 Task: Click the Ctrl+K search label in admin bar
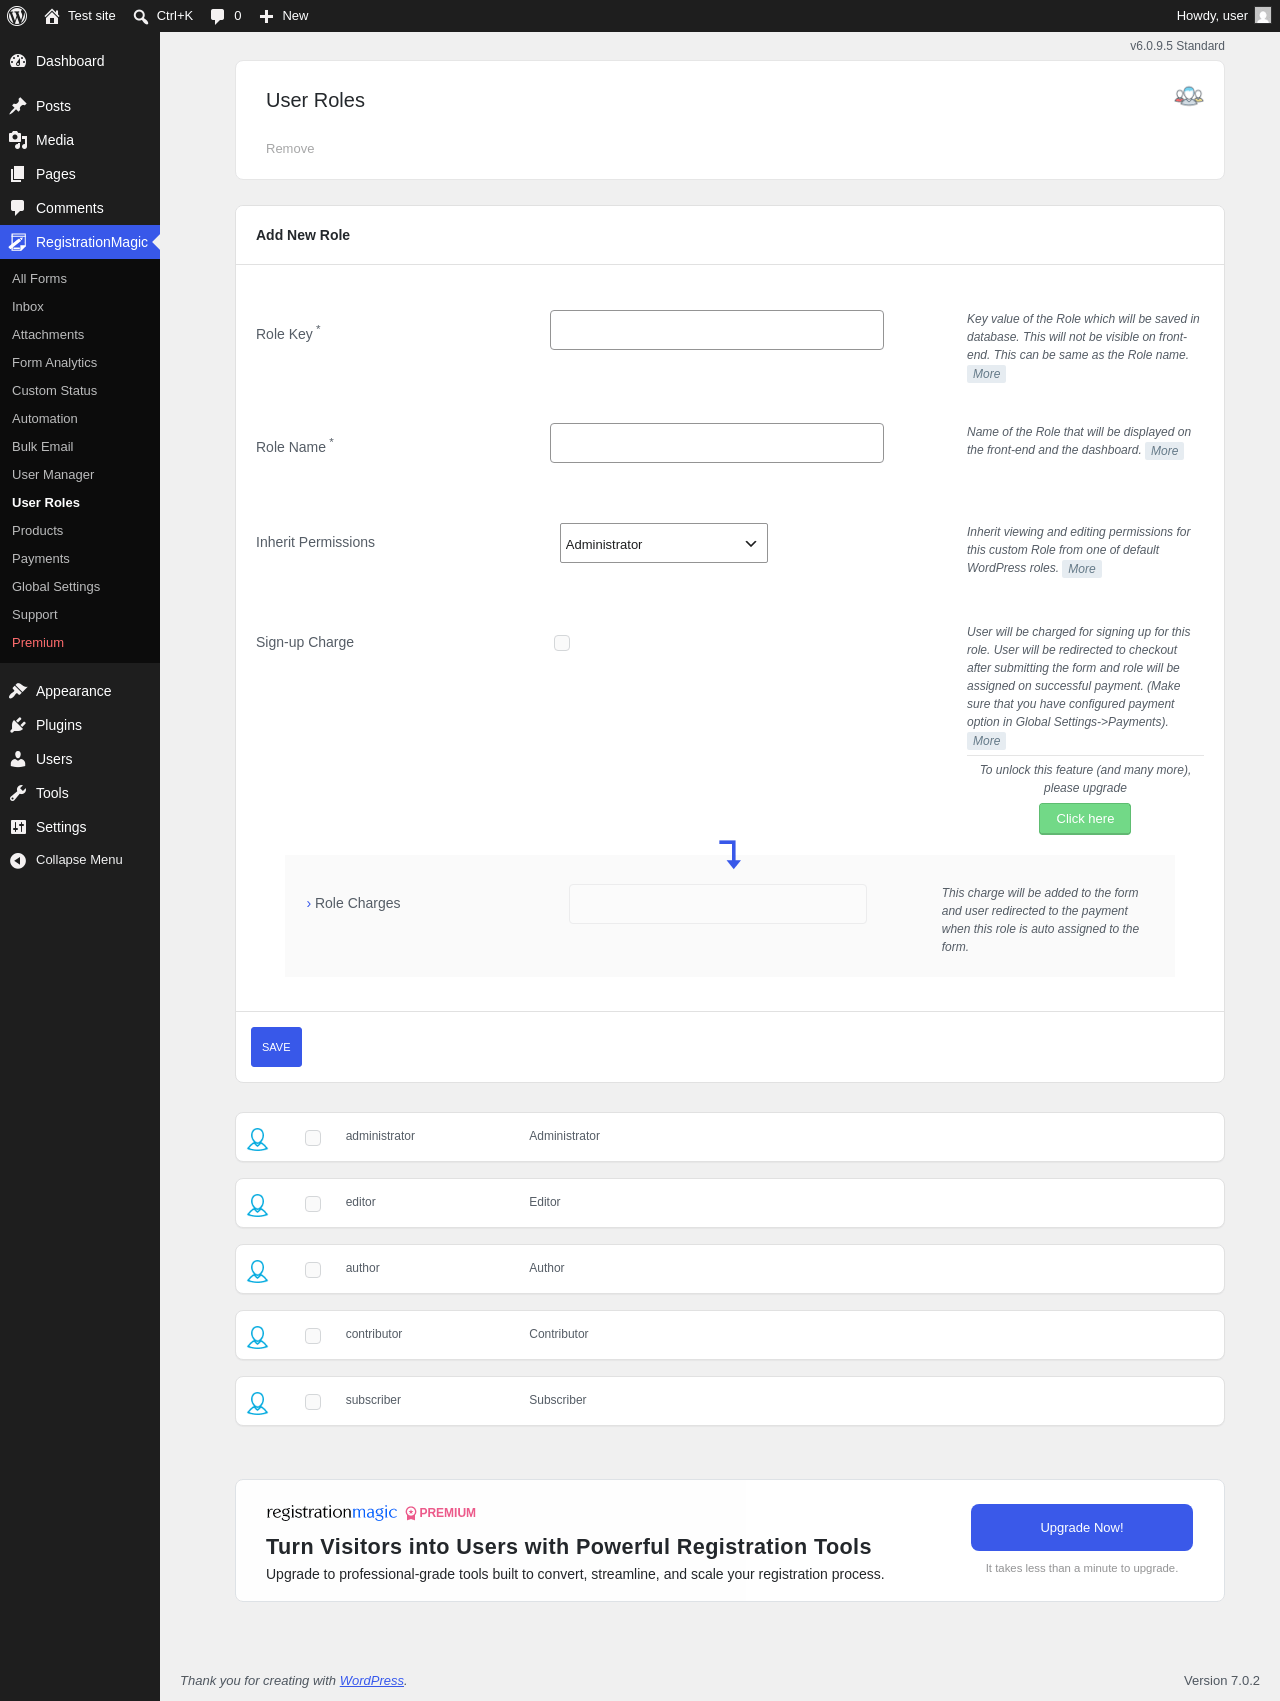(x=175, y=16)
